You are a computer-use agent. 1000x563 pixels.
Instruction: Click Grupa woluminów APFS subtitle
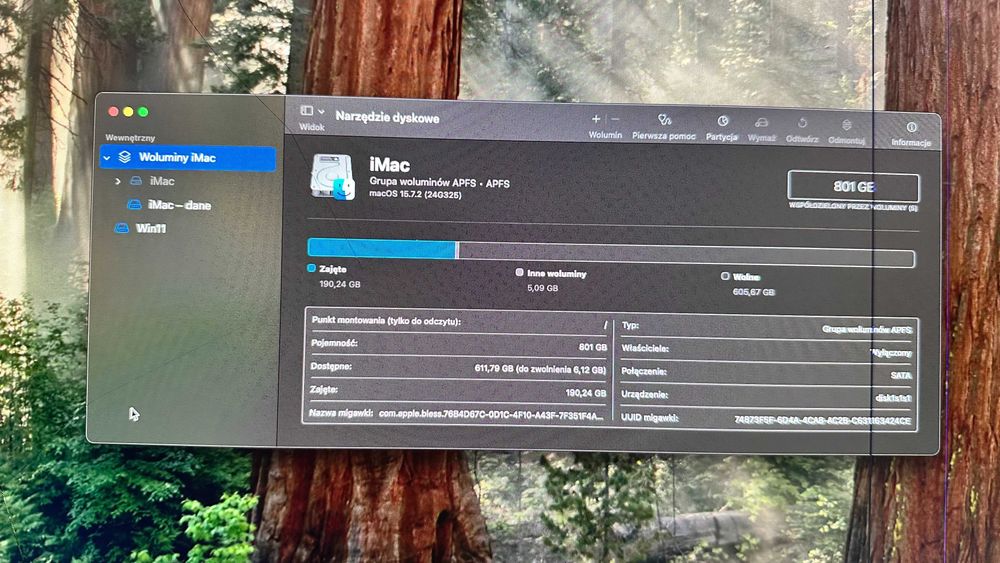pos(439,183)
